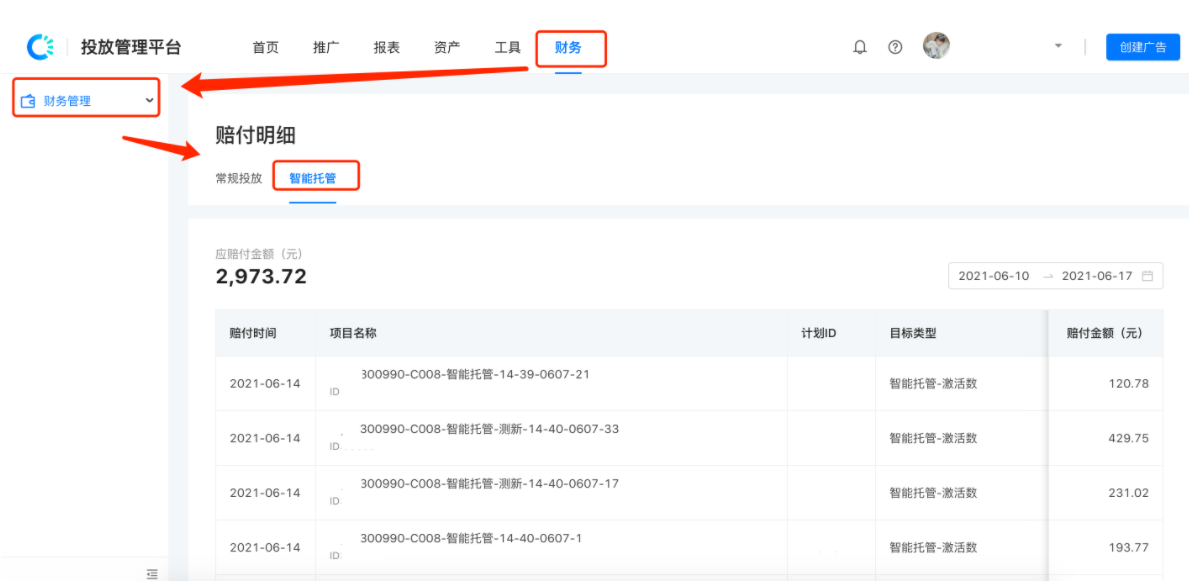Viewport: 1189px width, 586px height.
Task: Open the user profile avatar
Action: pos(936,45)
